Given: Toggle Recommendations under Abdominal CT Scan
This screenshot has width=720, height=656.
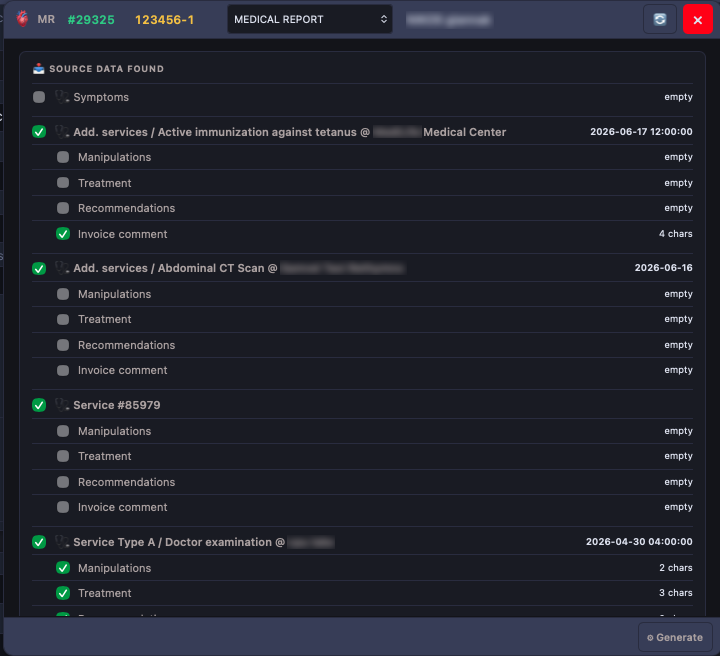Looking at the screenshot, I should tap(63, 345).
